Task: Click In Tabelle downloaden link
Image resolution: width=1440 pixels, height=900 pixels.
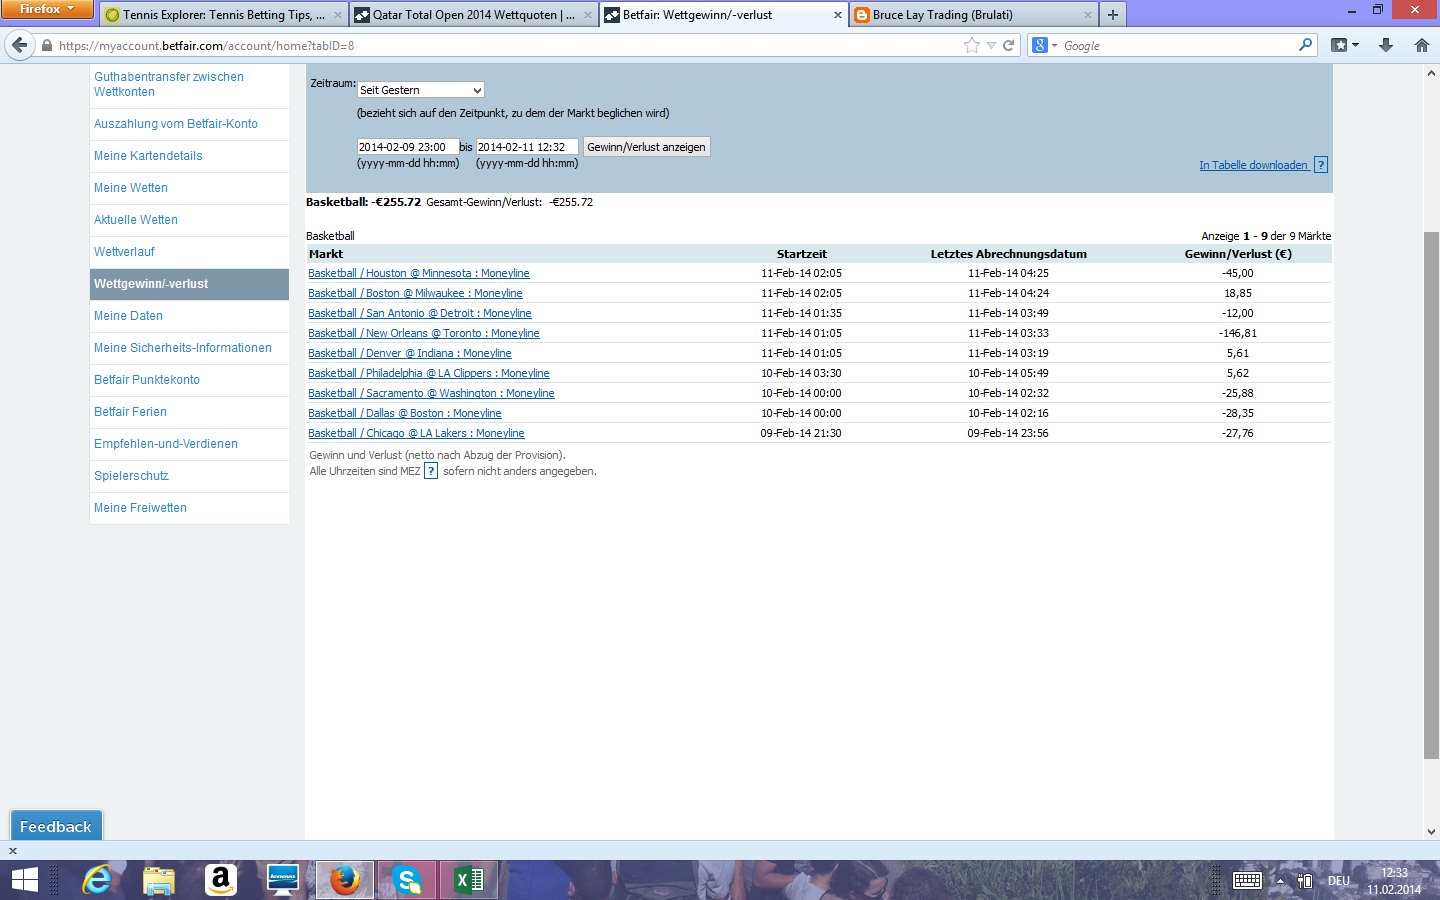Action: pyautogui.click(x=1254, y=165)
